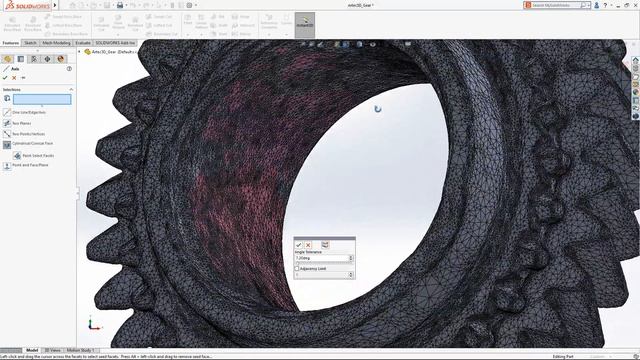640x360 pixels.
Task: Enable the Adjacency Limit checkbox
Action: [297, 269]
